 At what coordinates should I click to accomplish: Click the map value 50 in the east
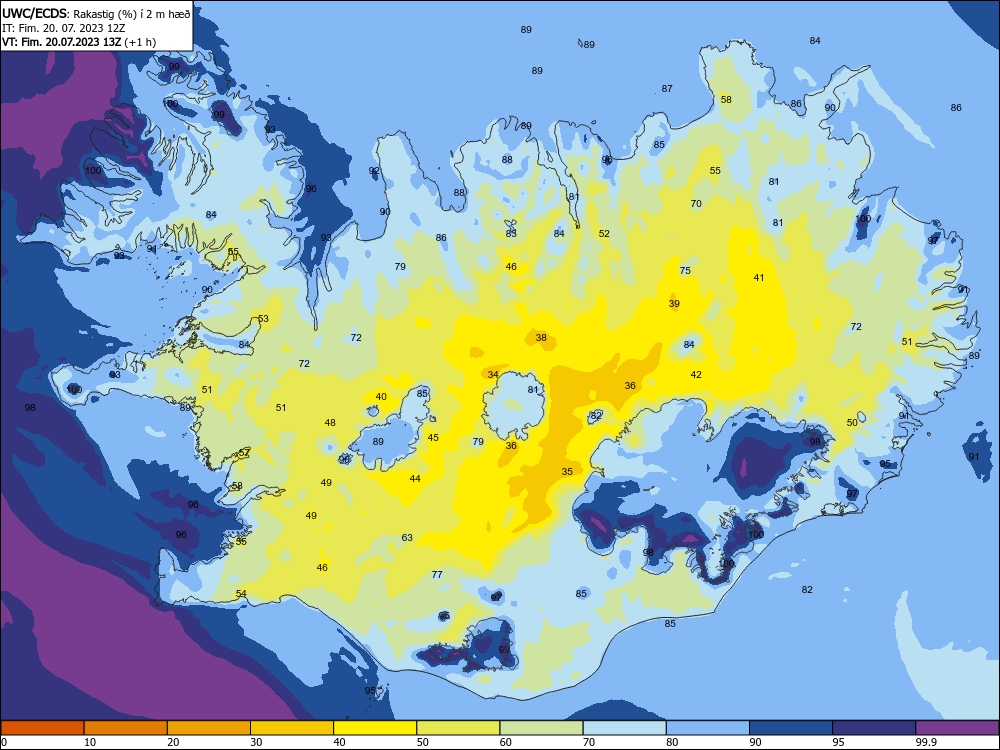coord(852,422)
